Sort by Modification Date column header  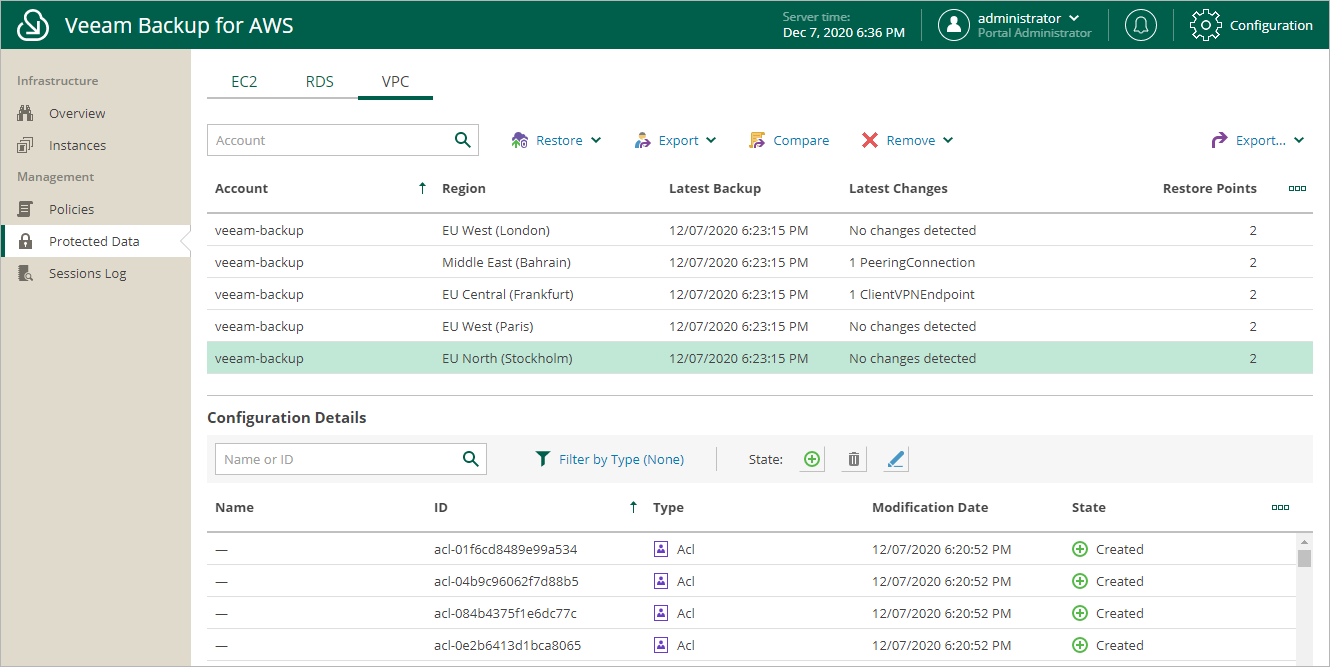pos(930,507)
